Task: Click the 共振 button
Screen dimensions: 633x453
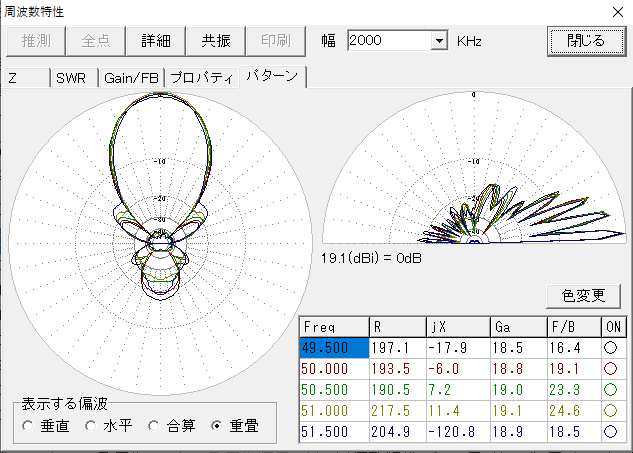Action: pos(215,41)
